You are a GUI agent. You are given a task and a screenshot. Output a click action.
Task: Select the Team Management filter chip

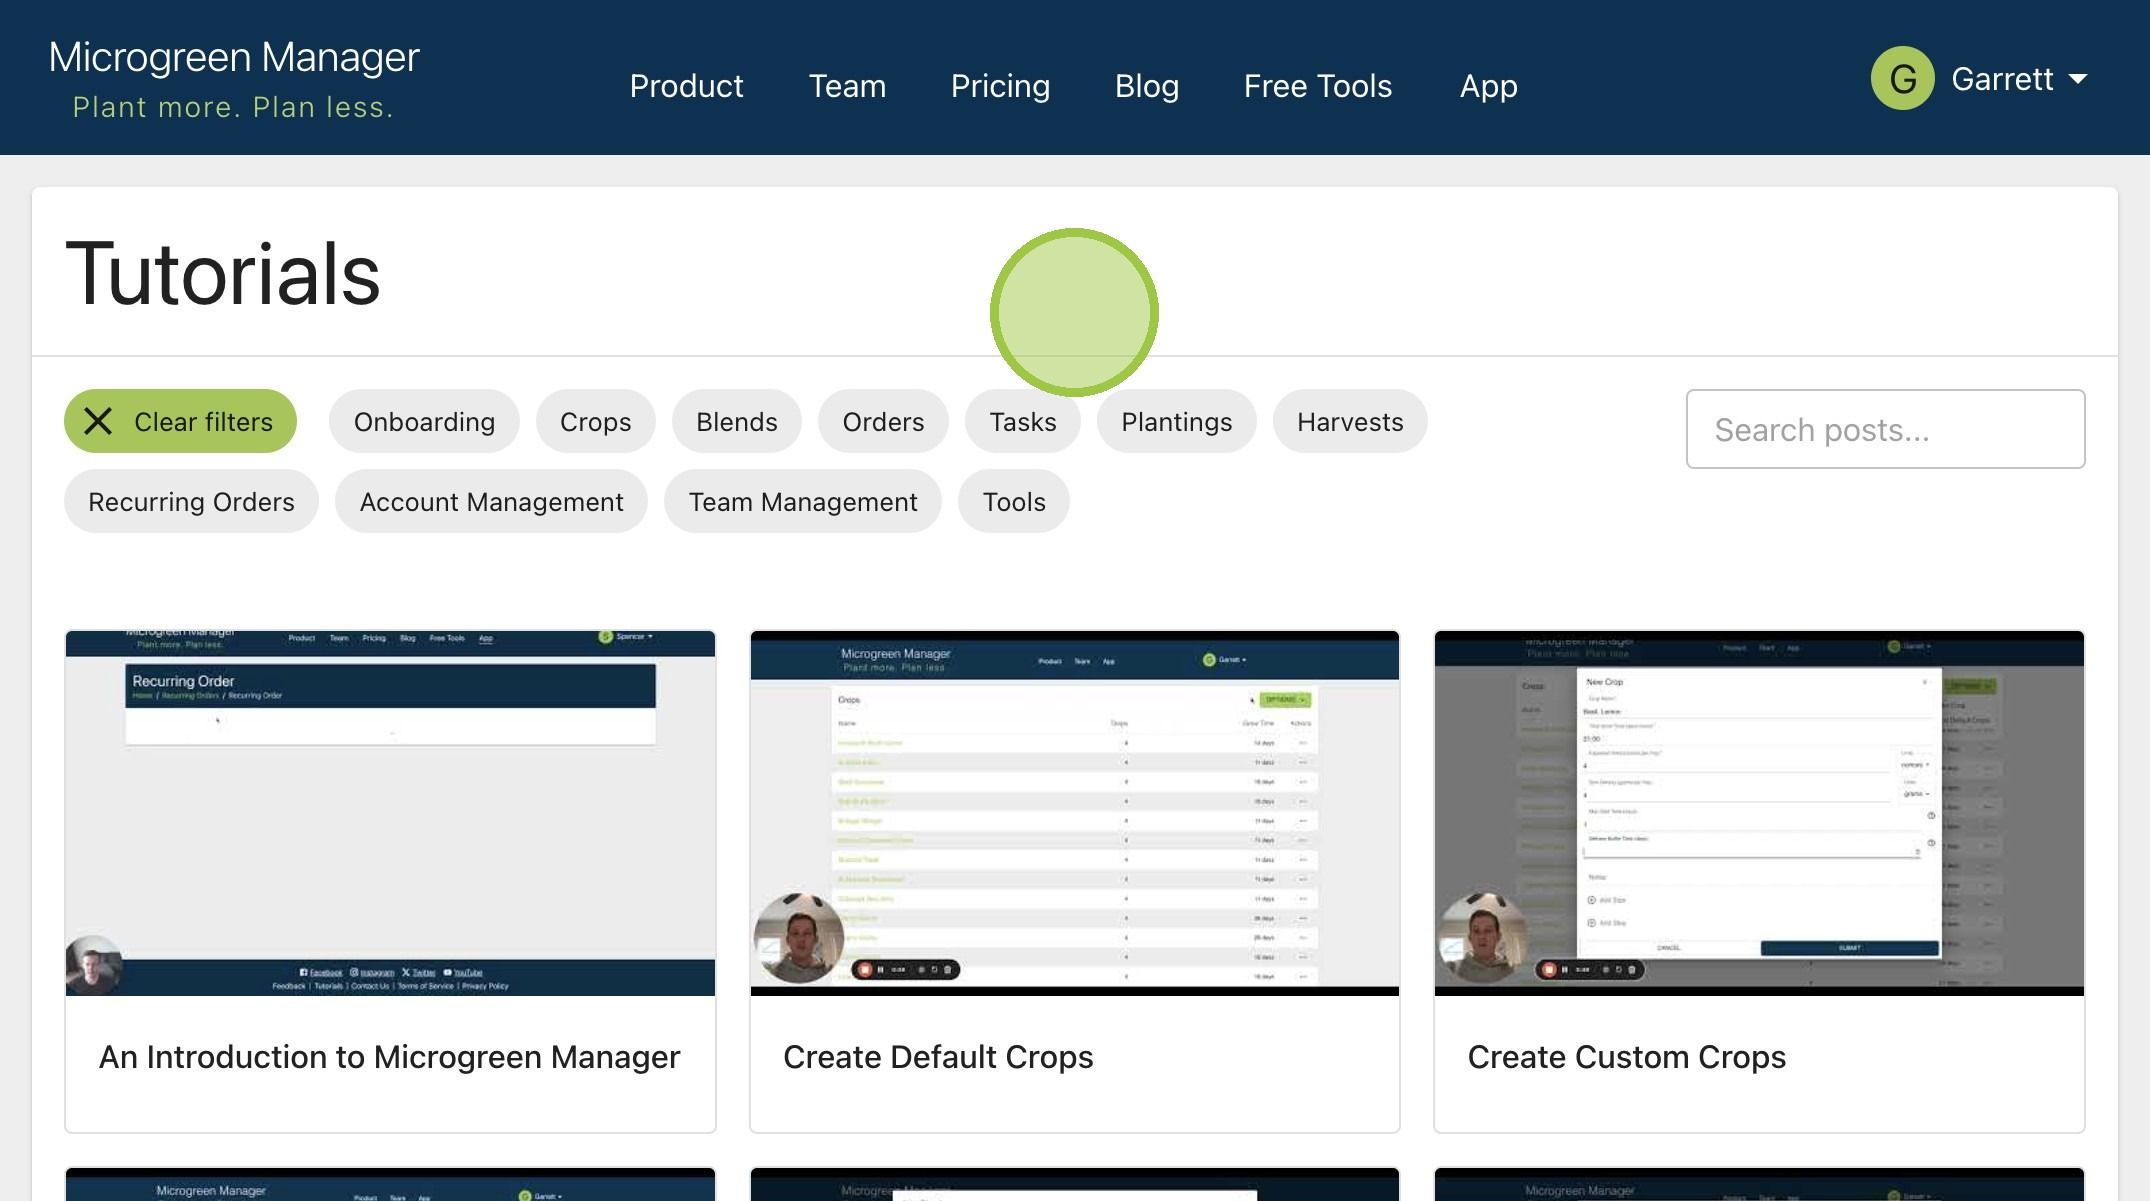pyautogui.click(x=802, y=501)
